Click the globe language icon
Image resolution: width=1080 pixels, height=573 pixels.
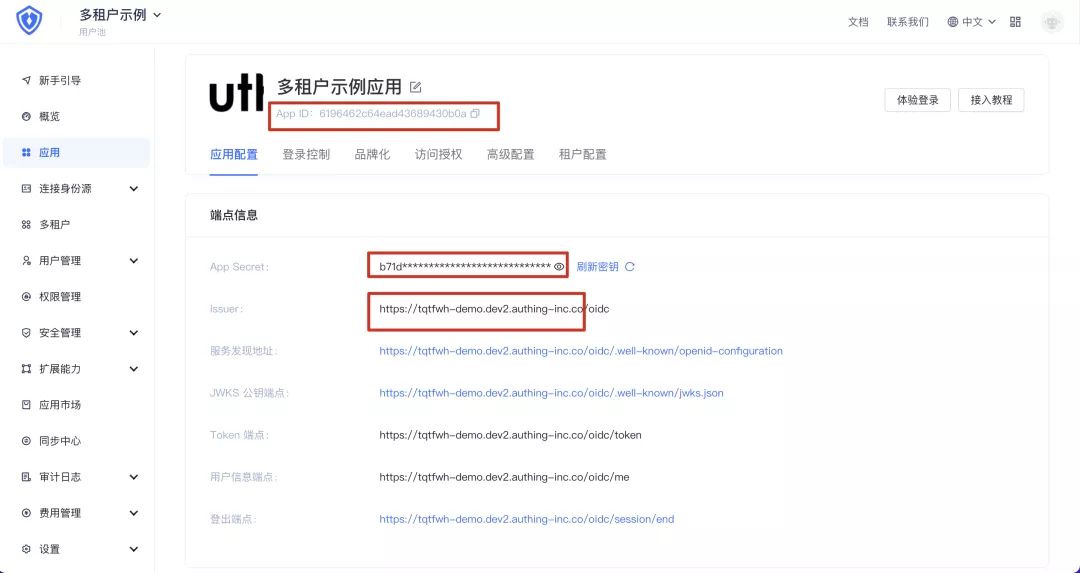[953, 22]
